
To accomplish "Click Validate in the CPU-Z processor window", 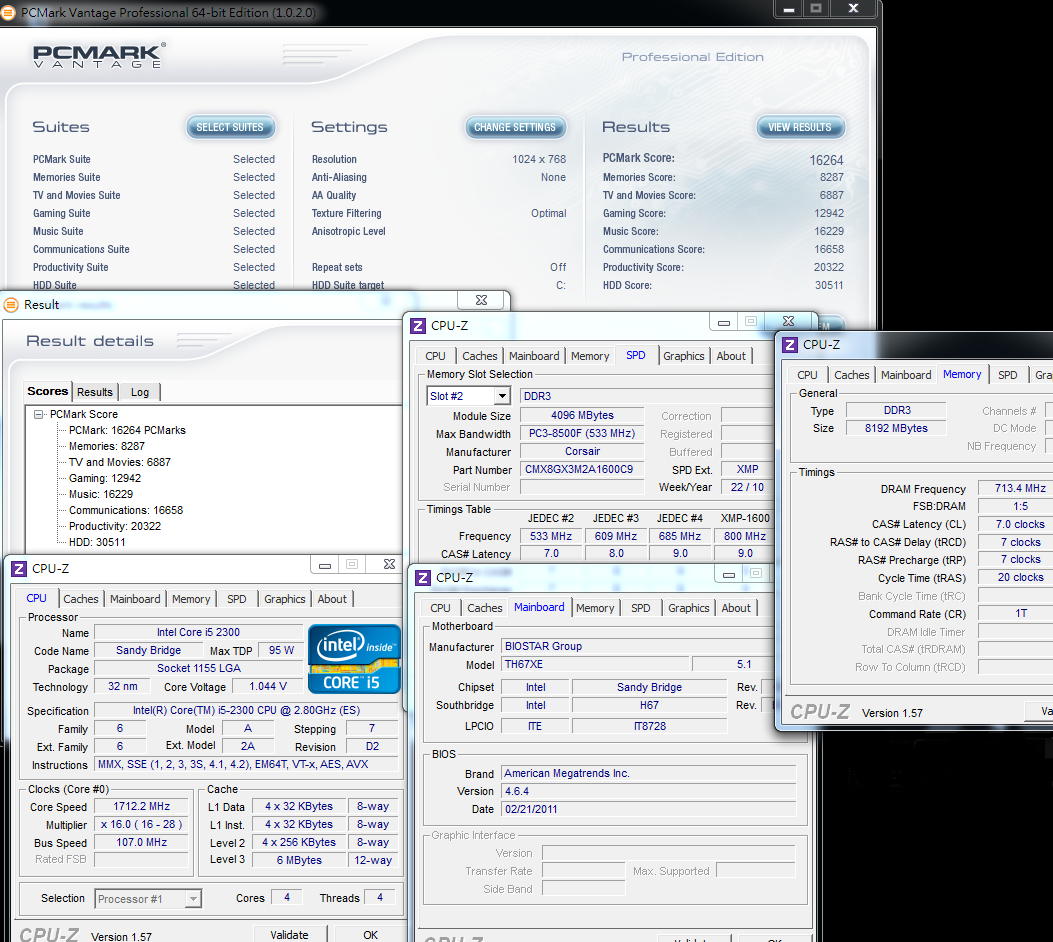I will click(x=289, y=935).
